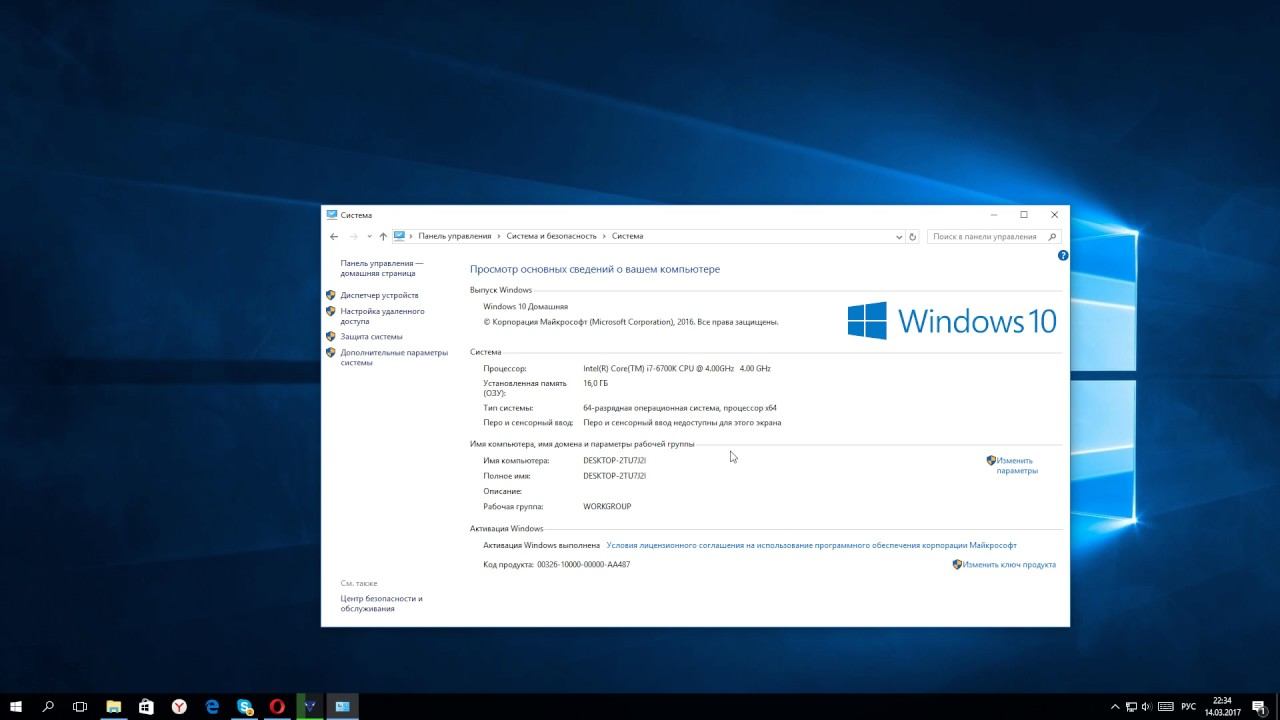Click shield icon next to Изменить ключ продукта
1280x720 pixels.
coord(957,565)
